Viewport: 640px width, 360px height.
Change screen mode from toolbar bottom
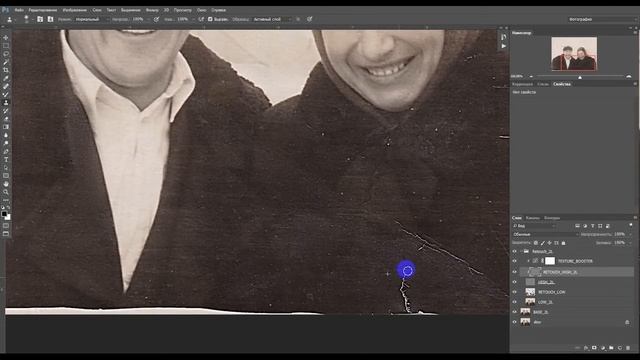point(6,234)
